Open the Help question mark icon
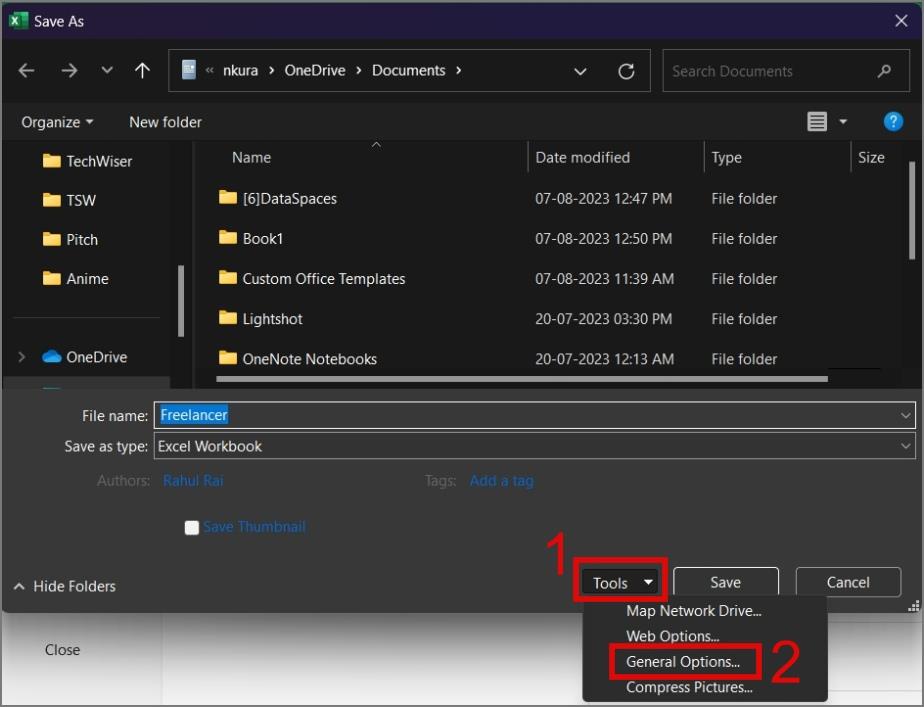This screenshot has height=707, width=924. [893, 121]
